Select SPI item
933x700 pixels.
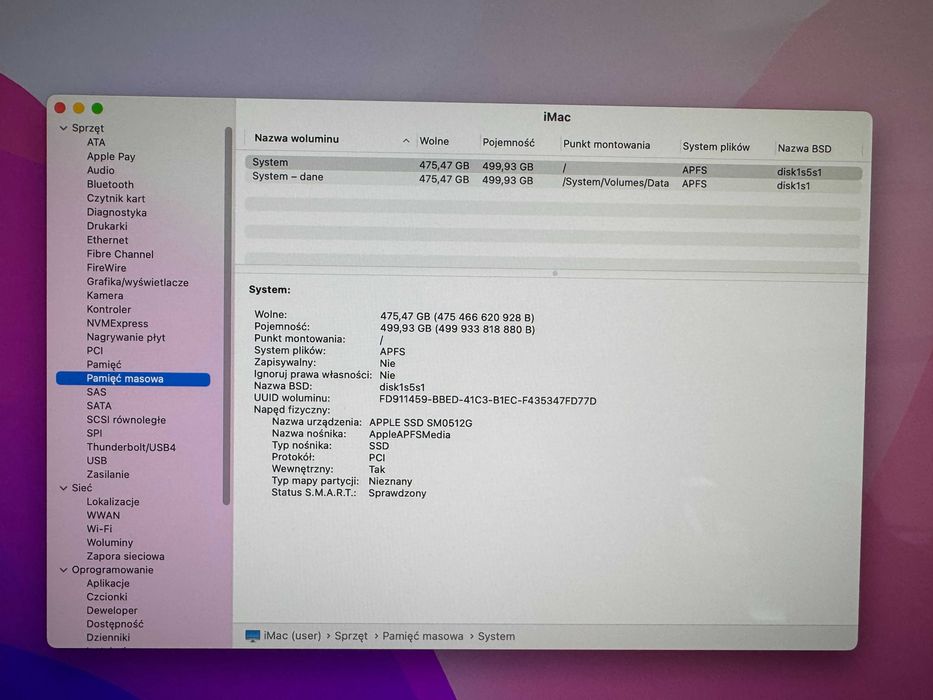pyautogui.click(x=94, y=433)
